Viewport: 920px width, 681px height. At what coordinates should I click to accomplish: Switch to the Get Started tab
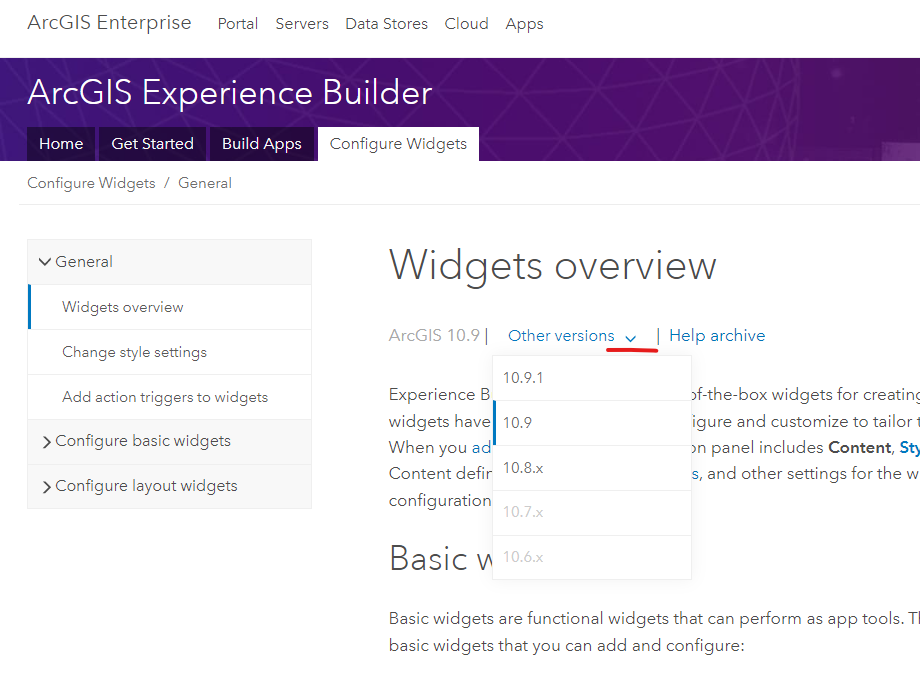151,143
